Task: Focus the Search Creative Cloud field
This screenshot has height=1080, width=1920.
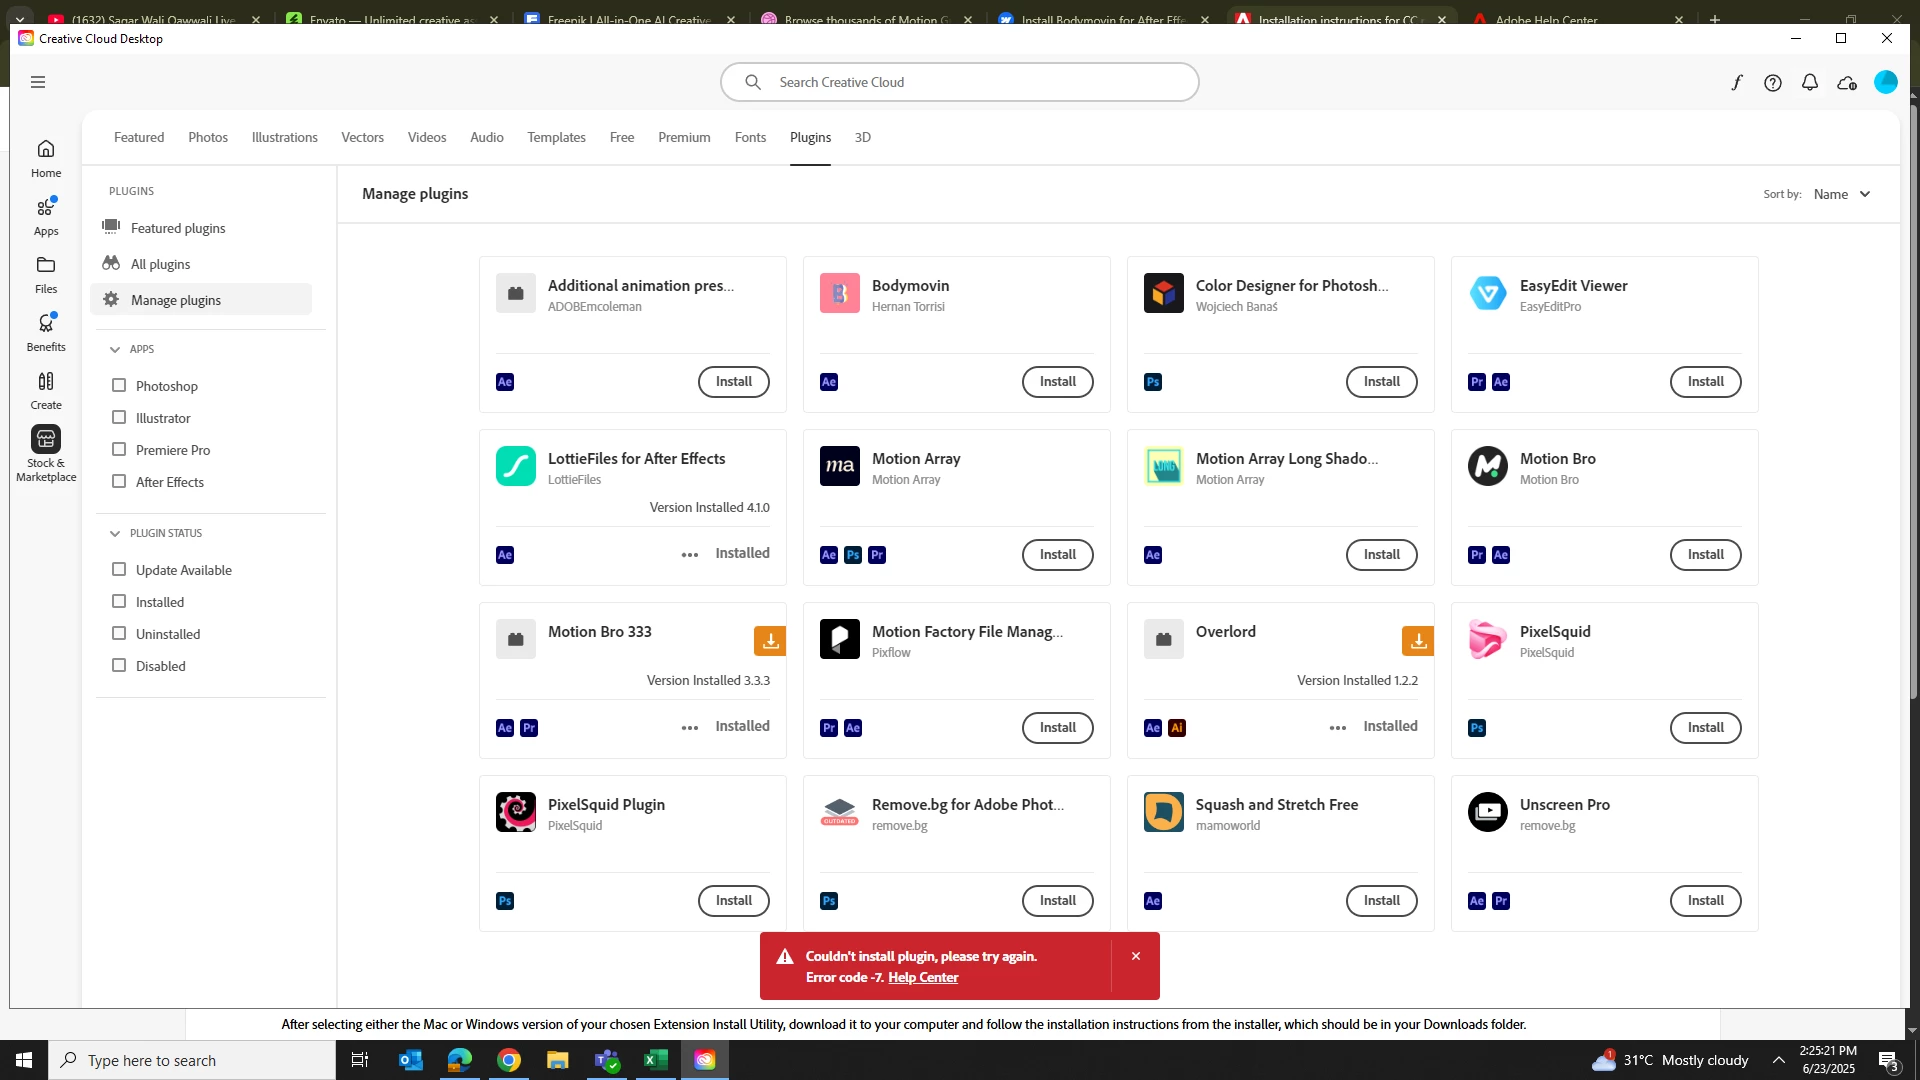Action: 960,82
